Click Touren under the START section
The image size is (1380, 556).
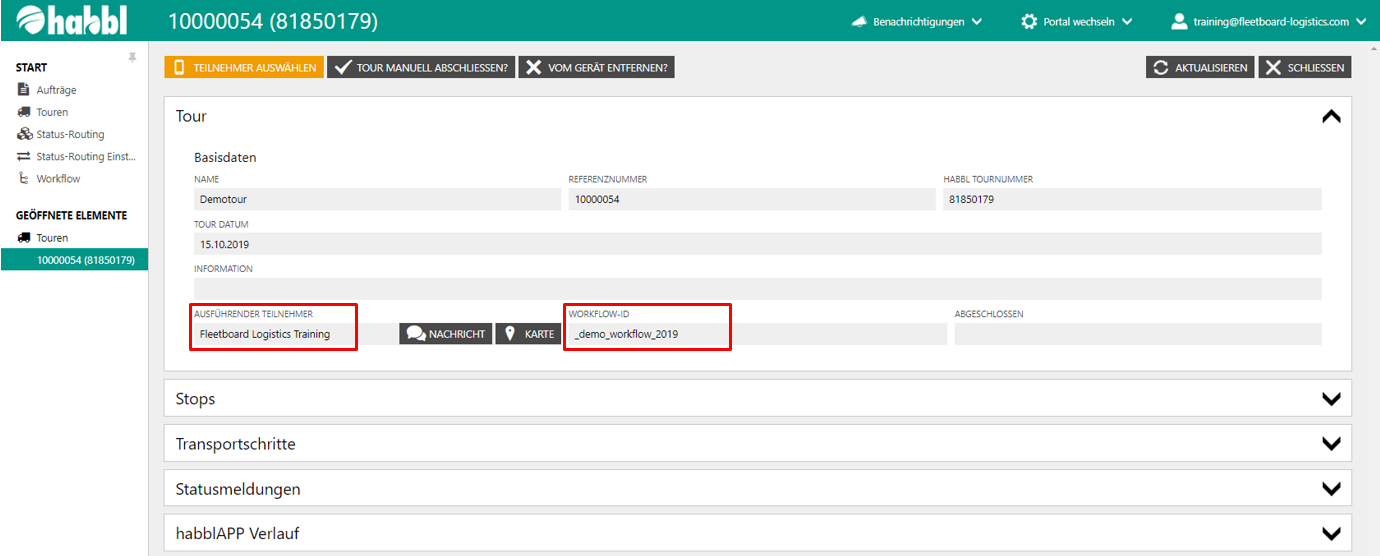(x=52, y=112)
